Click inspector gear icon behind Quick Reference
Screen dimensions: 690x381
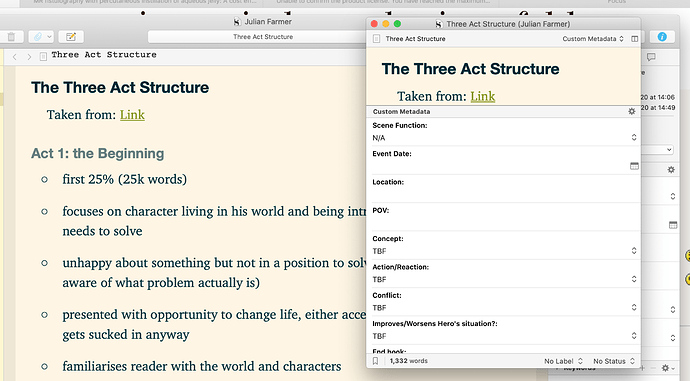pyautogui.click(x=671, y=169)
